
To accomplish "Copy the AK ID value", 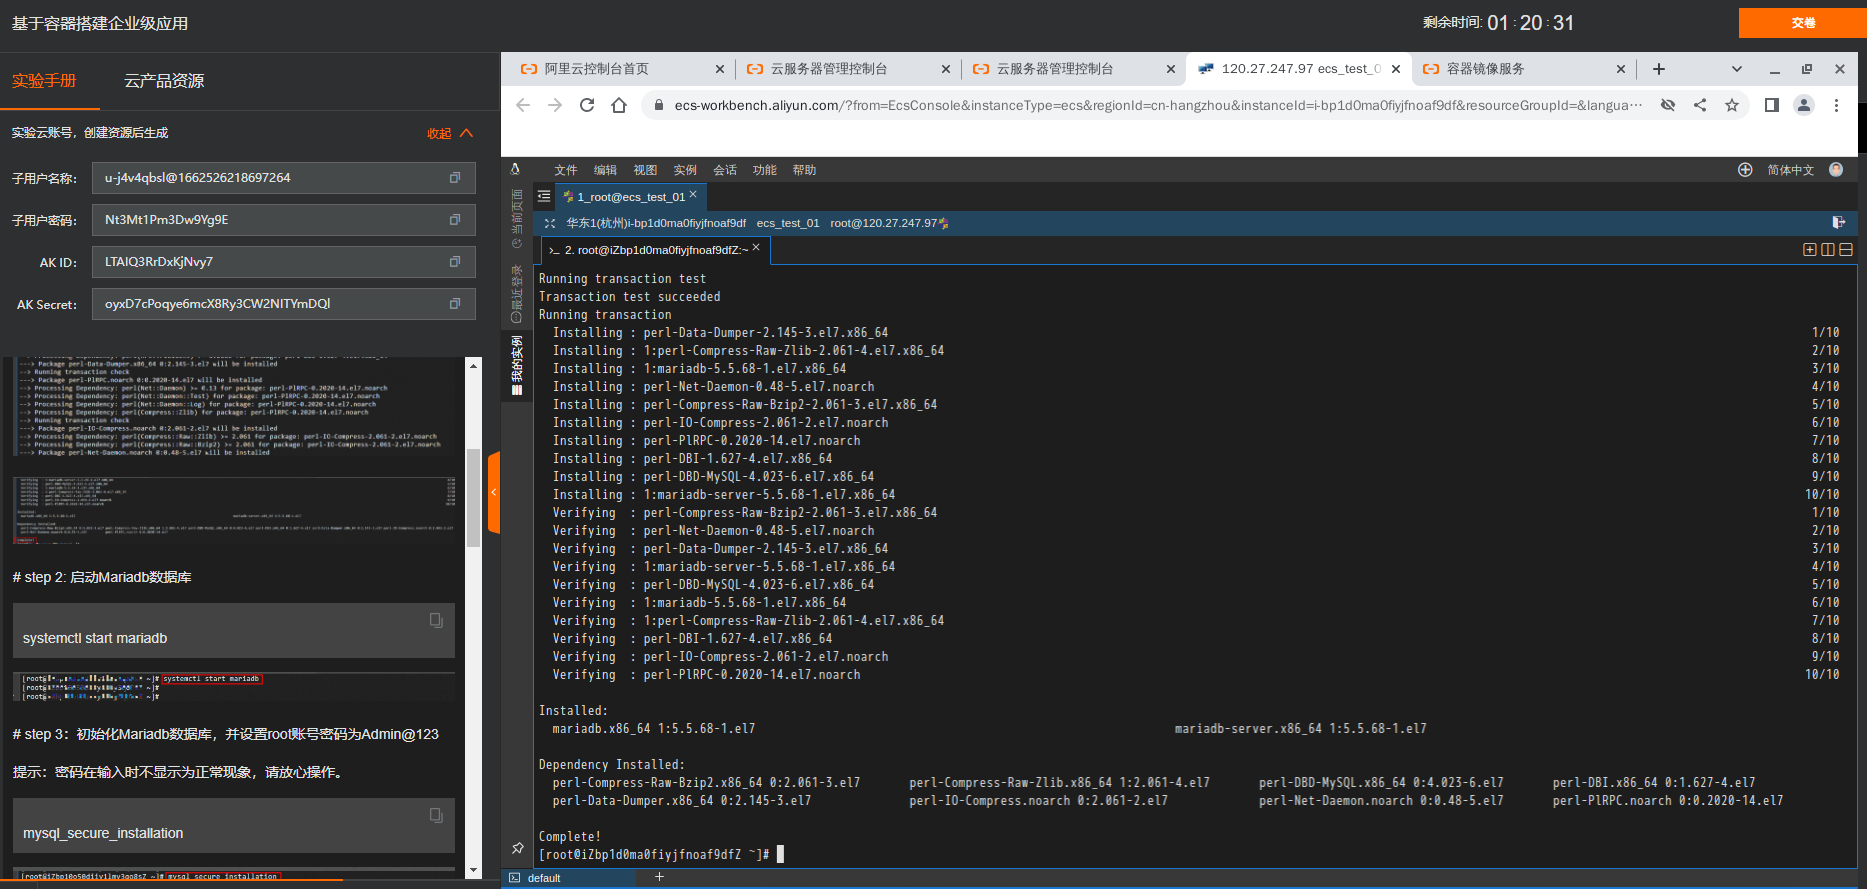I will (455, 262).
